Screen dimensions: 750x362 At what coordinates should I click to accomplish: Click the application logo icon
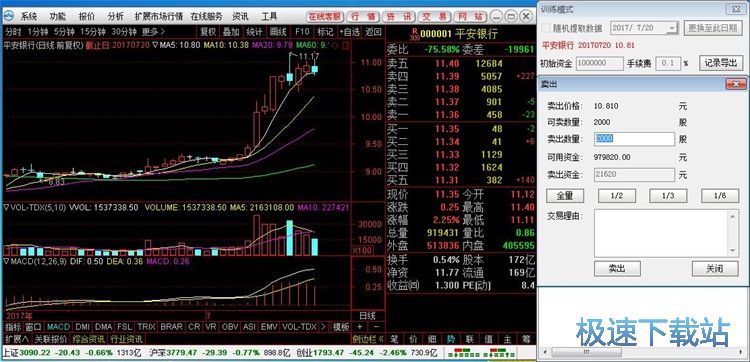click(9, 16)
